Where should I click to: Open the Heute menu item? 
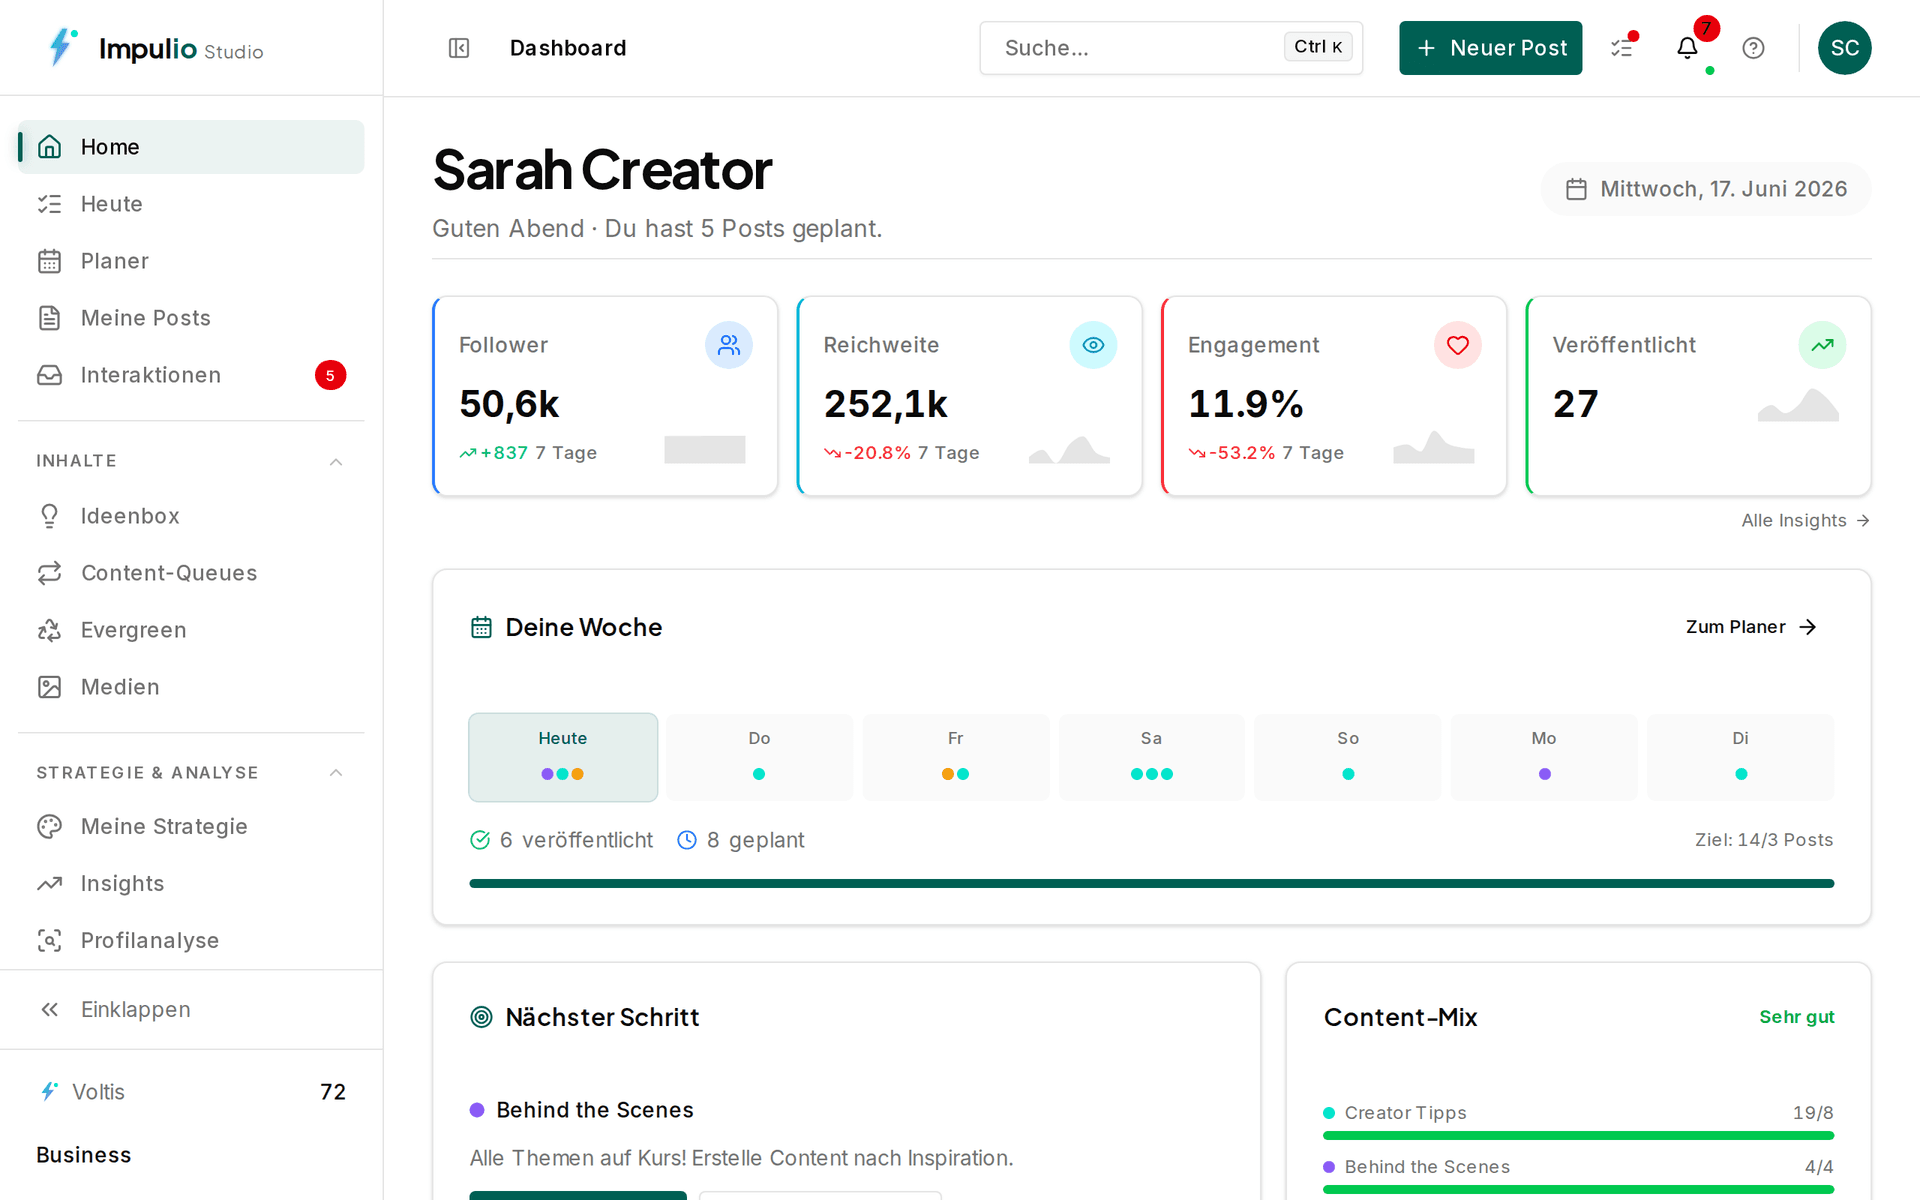point(191,204)
